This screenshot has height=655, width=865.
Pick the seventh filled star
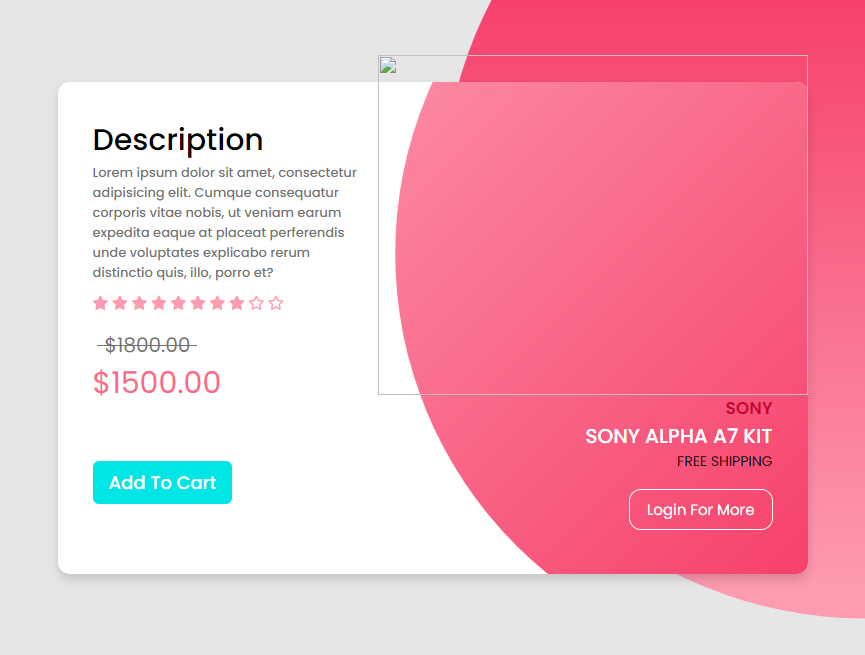click(217, 303)
